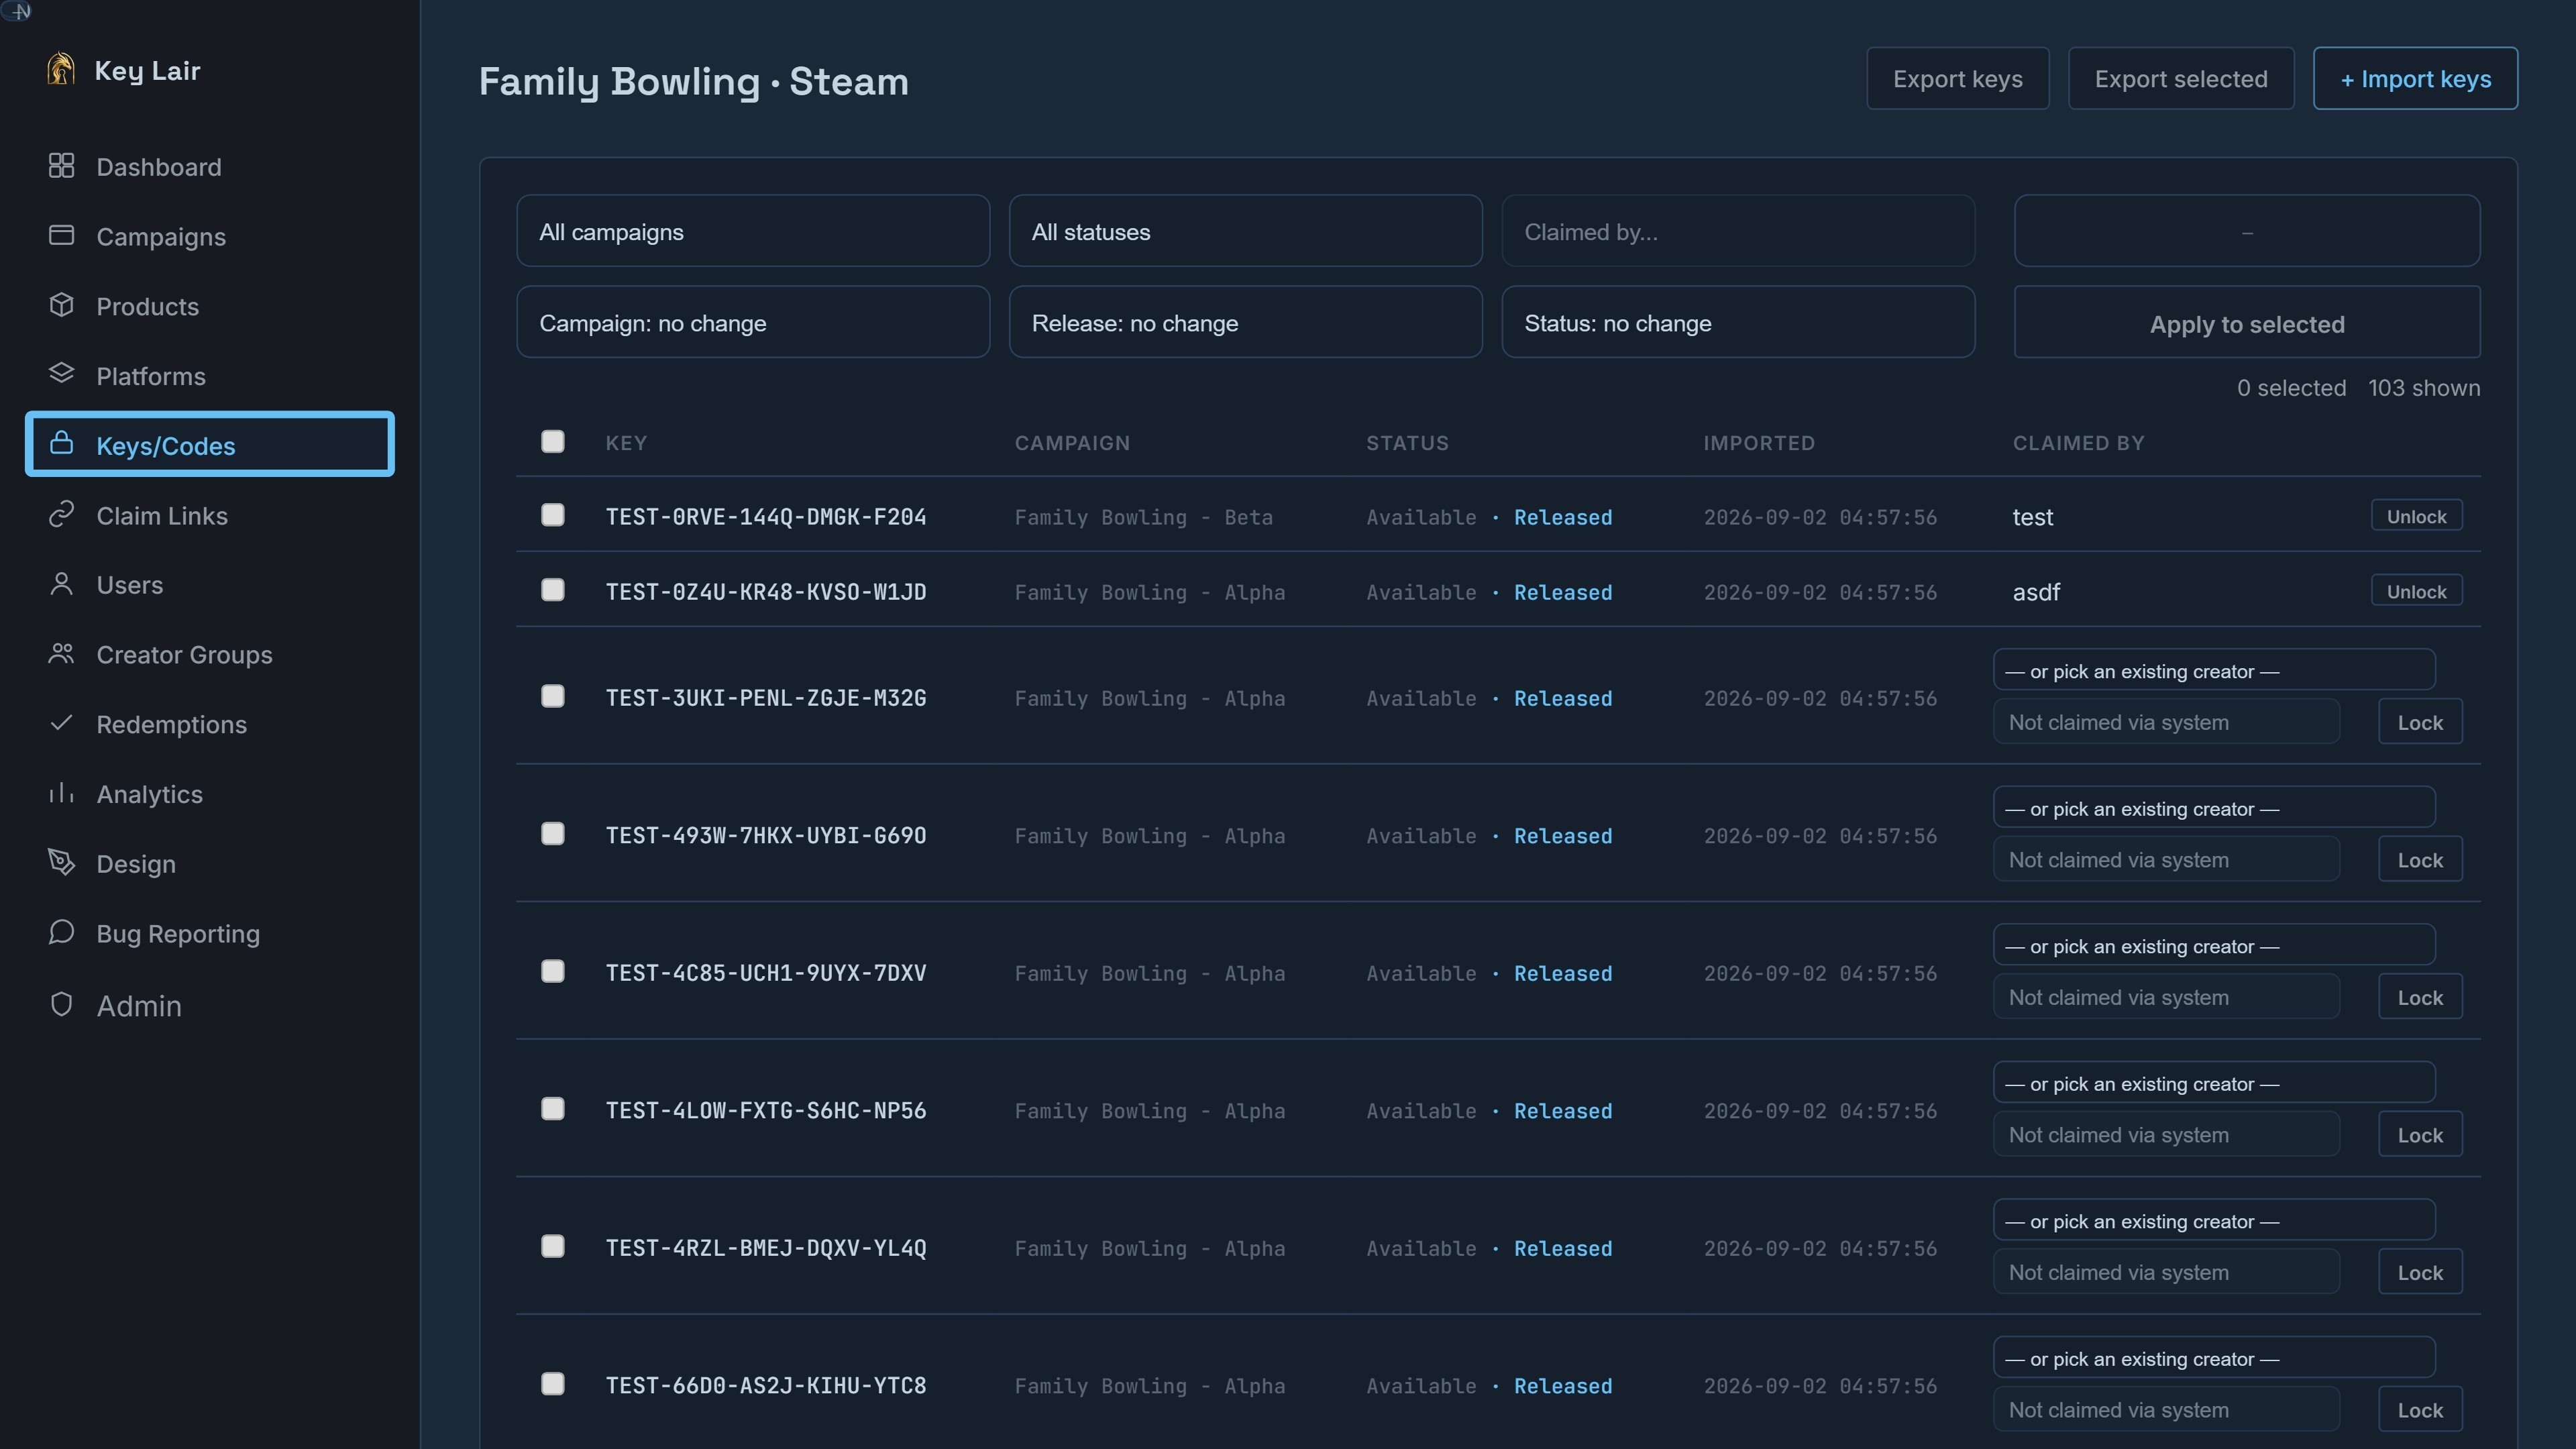Open the Campaign: no change dropdown
Image resolution: width=2576 pixels, height=1449 pixels.
[753, 322]
